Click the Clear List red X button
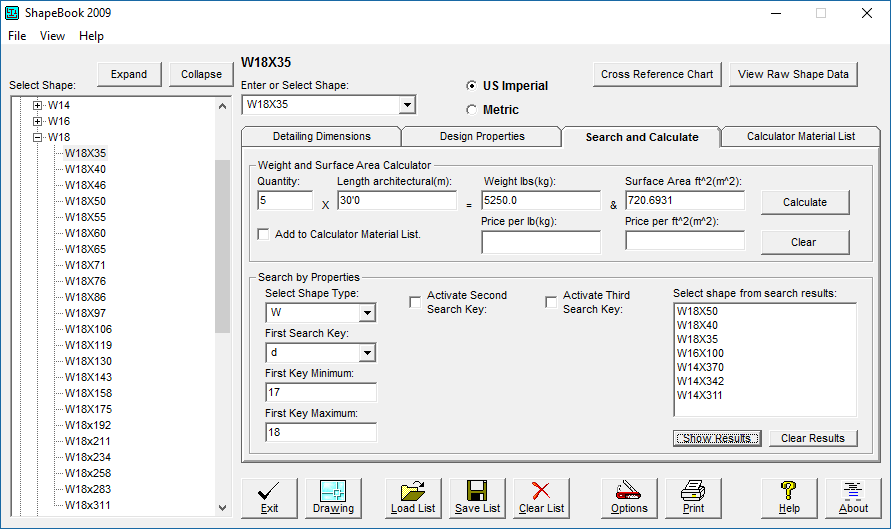 pos(542,498)
